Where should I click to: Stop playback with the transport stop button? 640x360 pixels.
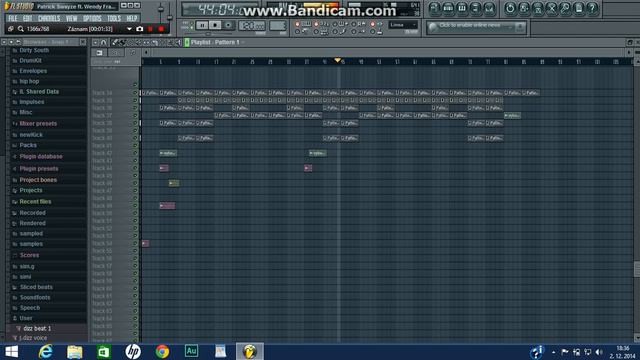click(x=215, y=25)
